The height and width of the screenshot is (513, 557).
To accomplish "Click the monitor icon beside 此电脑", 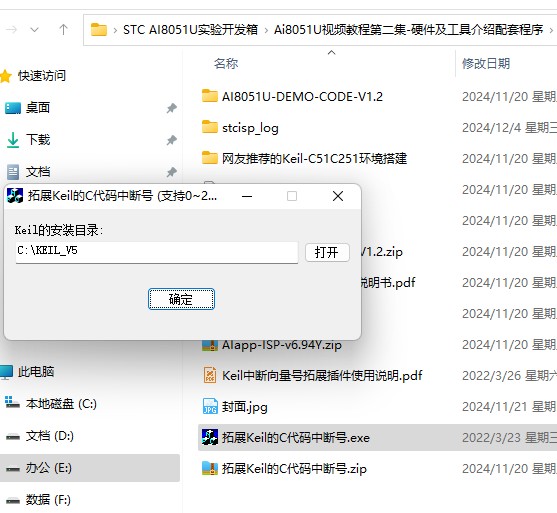I will pos(6,372).
